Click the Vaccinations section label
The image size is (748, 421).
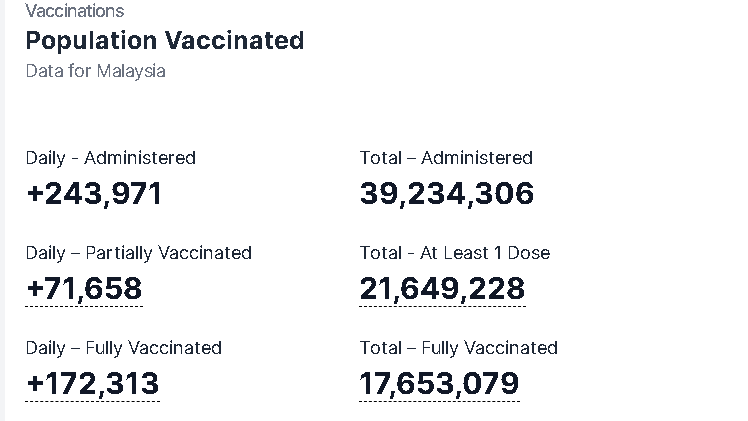click(x=75, y=11)
